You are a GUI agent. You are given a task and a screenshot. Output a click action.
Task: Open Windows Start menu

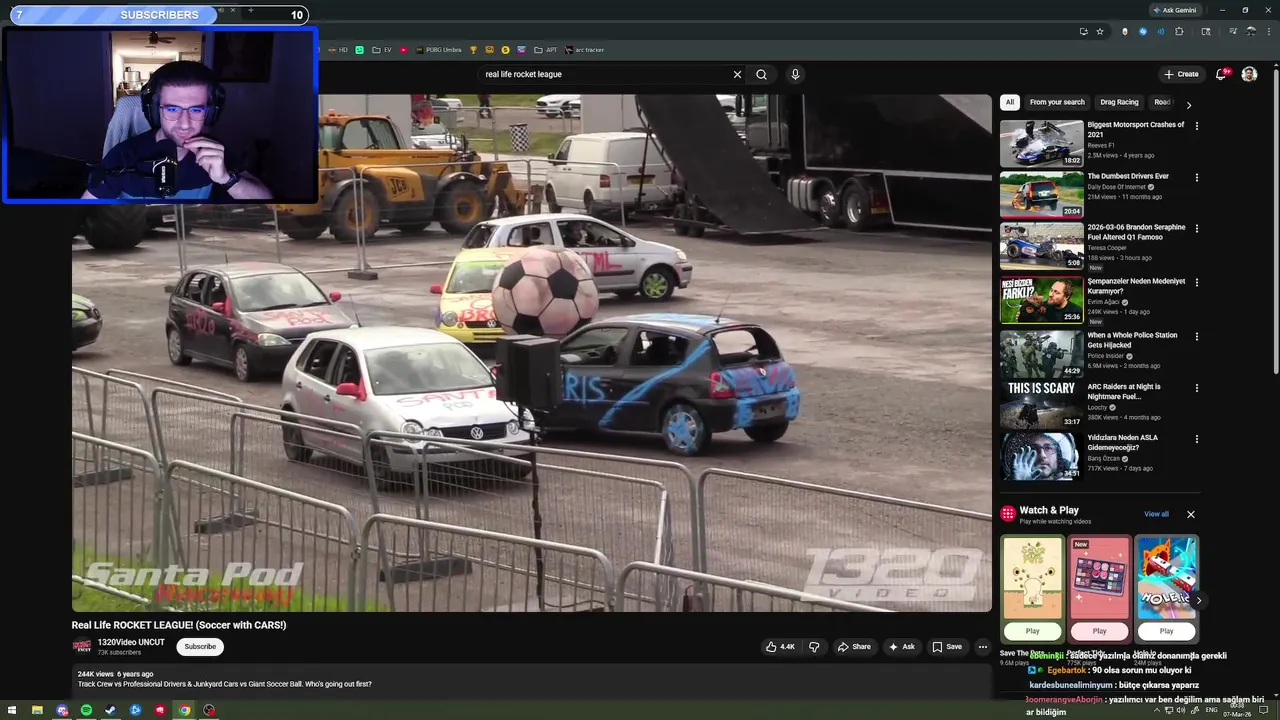pyautogui.click(x=12, y=710)
